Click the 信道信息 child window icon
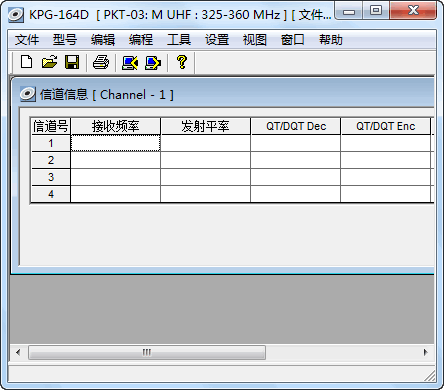Screen dimensions: 444x390 click(x=27, y=94)
